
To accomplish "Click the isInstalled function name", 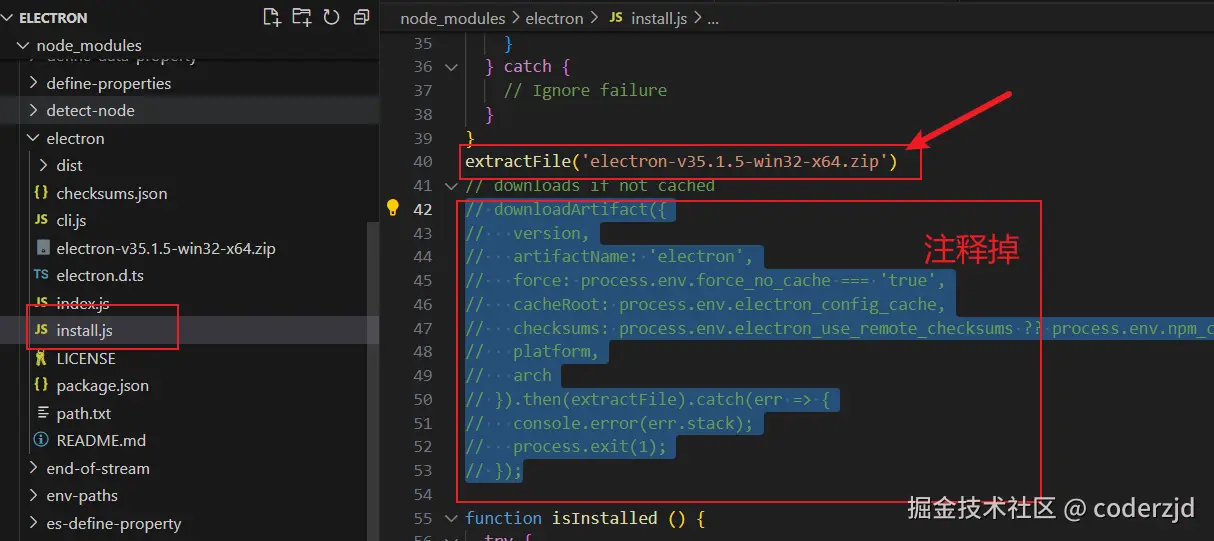I will (604, 518).
